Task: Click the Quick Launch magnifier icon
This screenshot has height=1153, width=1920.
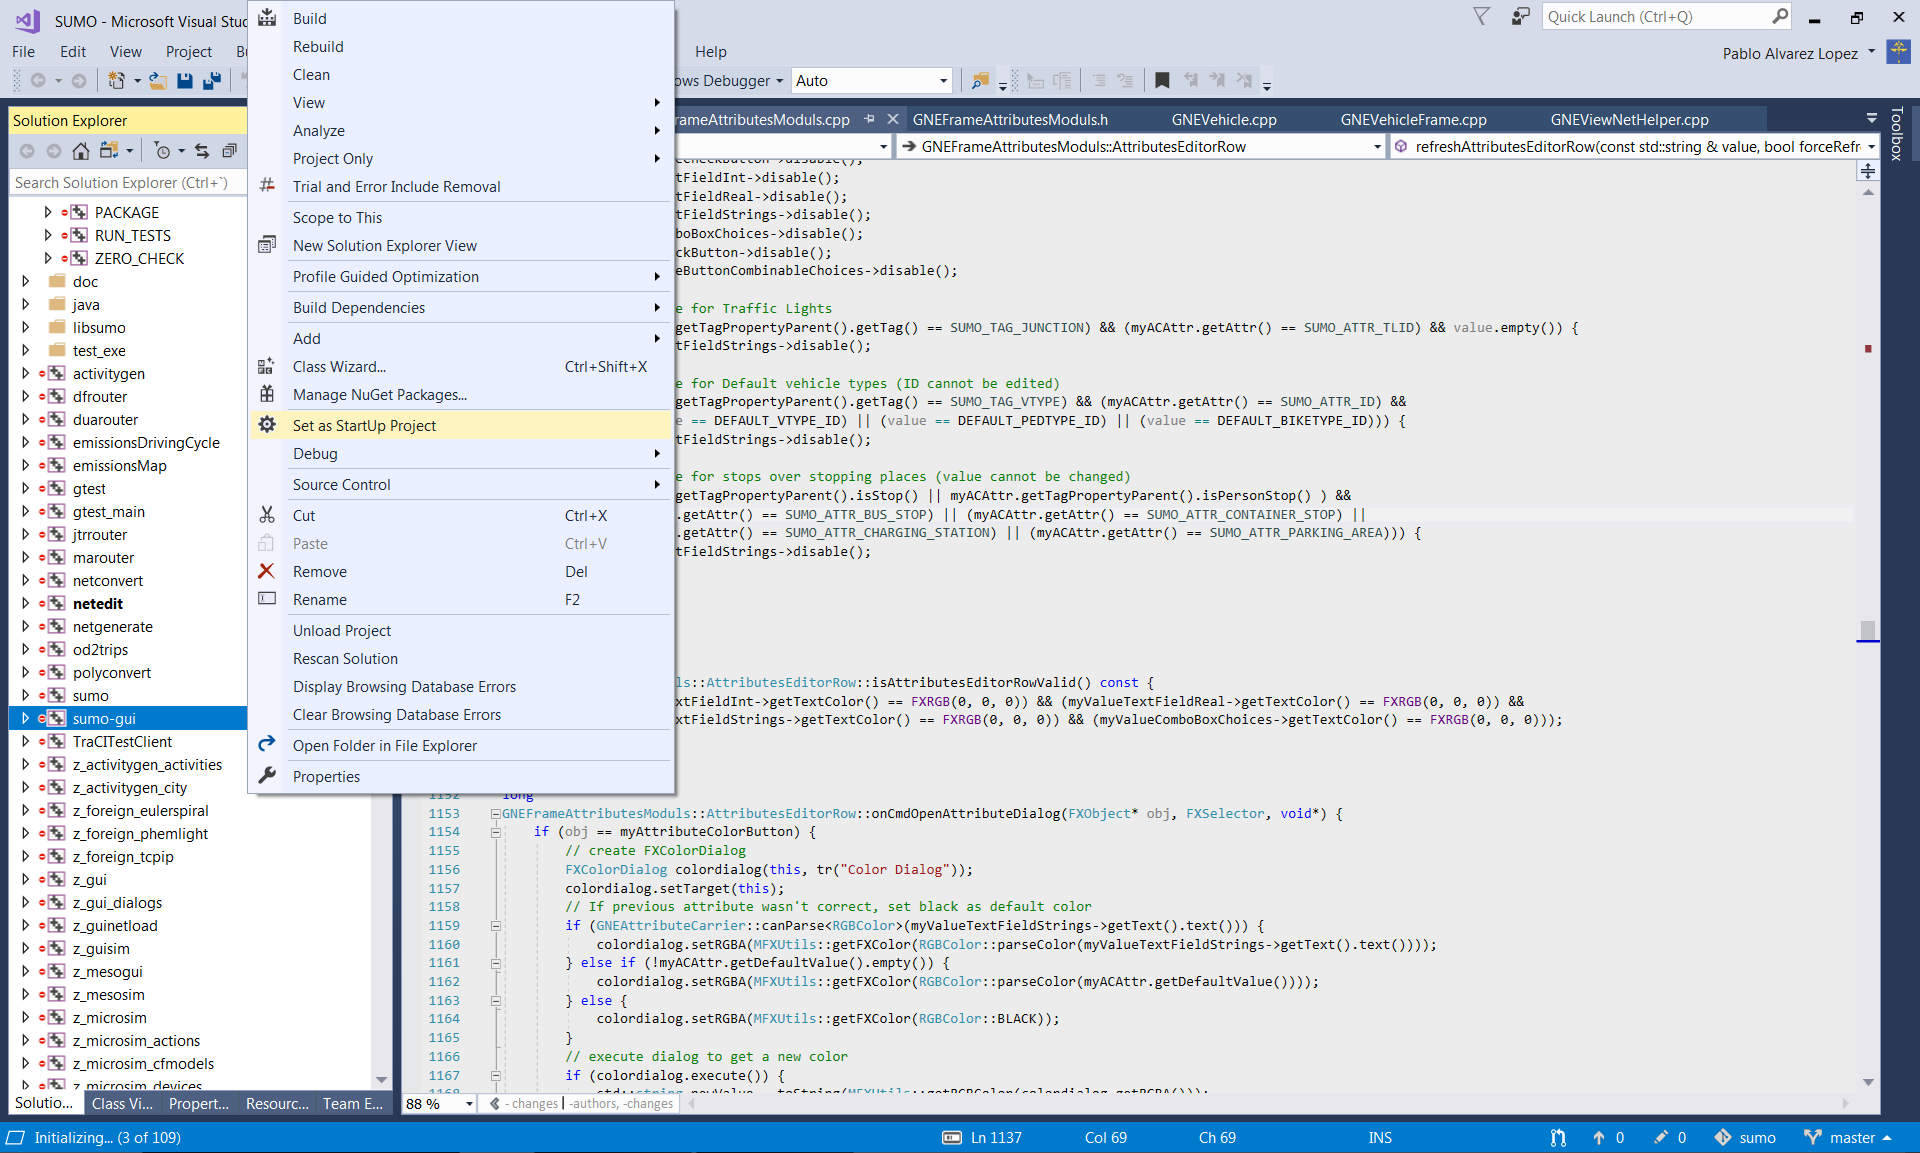Action: coord(1780,16)
